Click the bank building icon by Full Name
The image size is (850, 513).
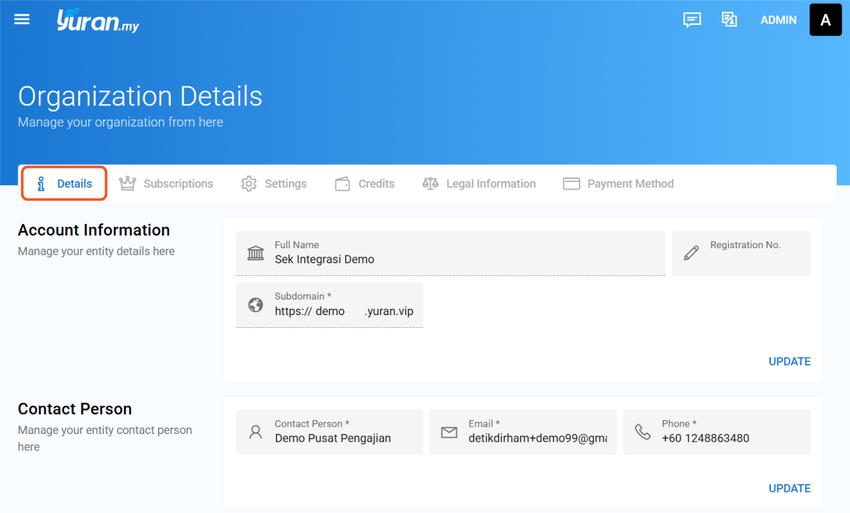tap(255, 253)
